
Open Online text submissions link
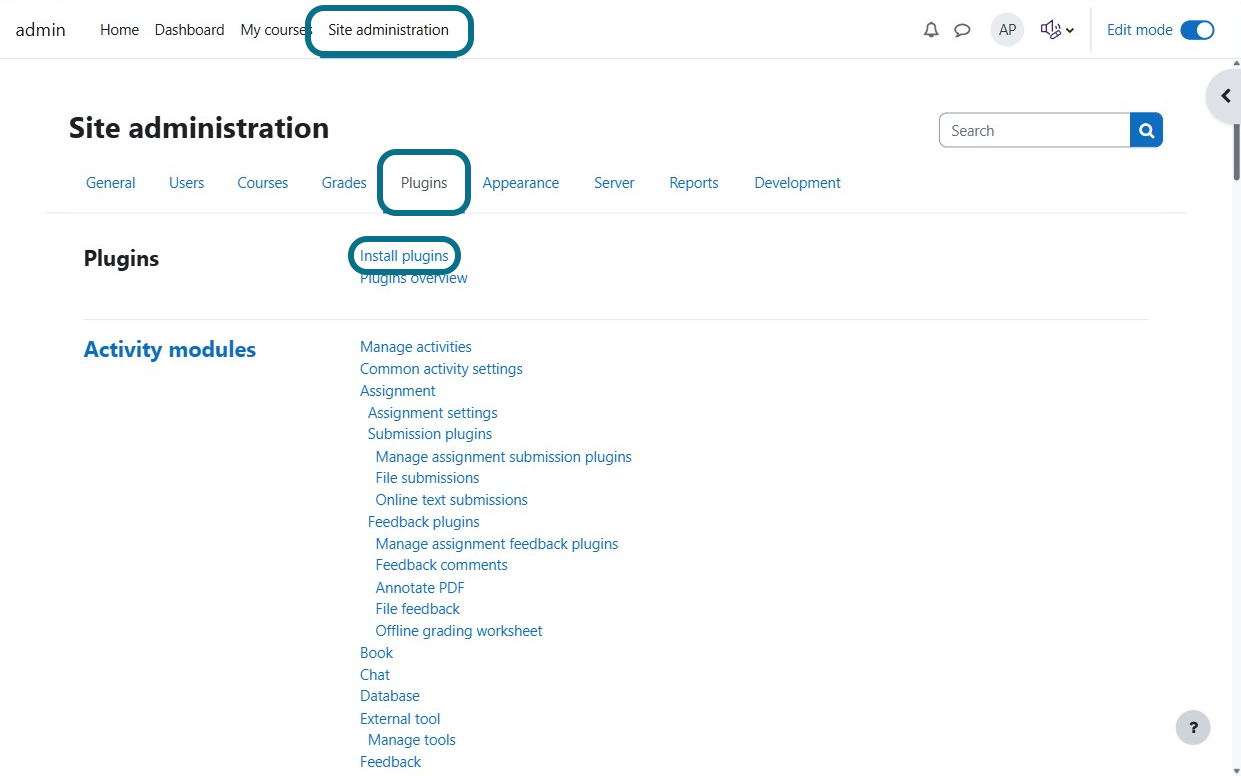tap(451, 500)
